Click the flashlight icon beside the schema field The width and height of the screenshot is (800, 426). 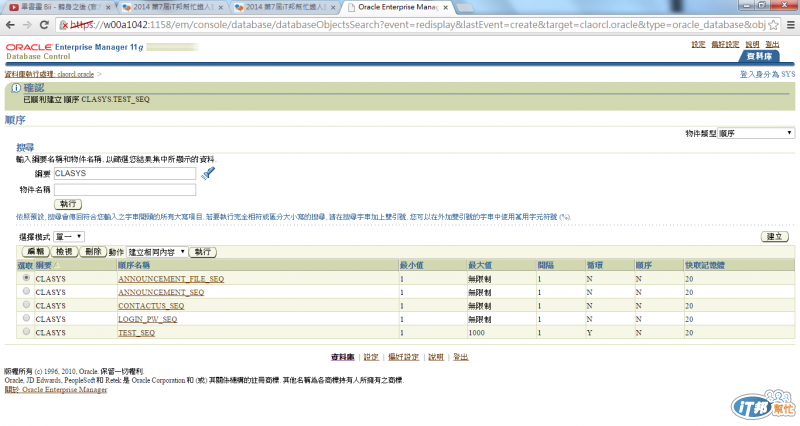(208, 173)
